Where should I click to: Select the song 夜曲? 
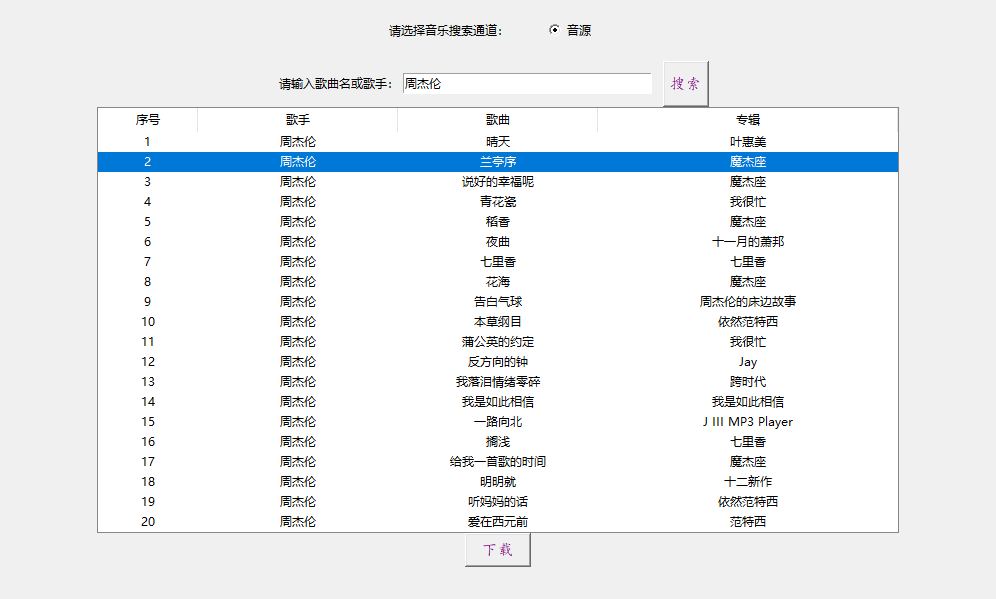(497, 241)
